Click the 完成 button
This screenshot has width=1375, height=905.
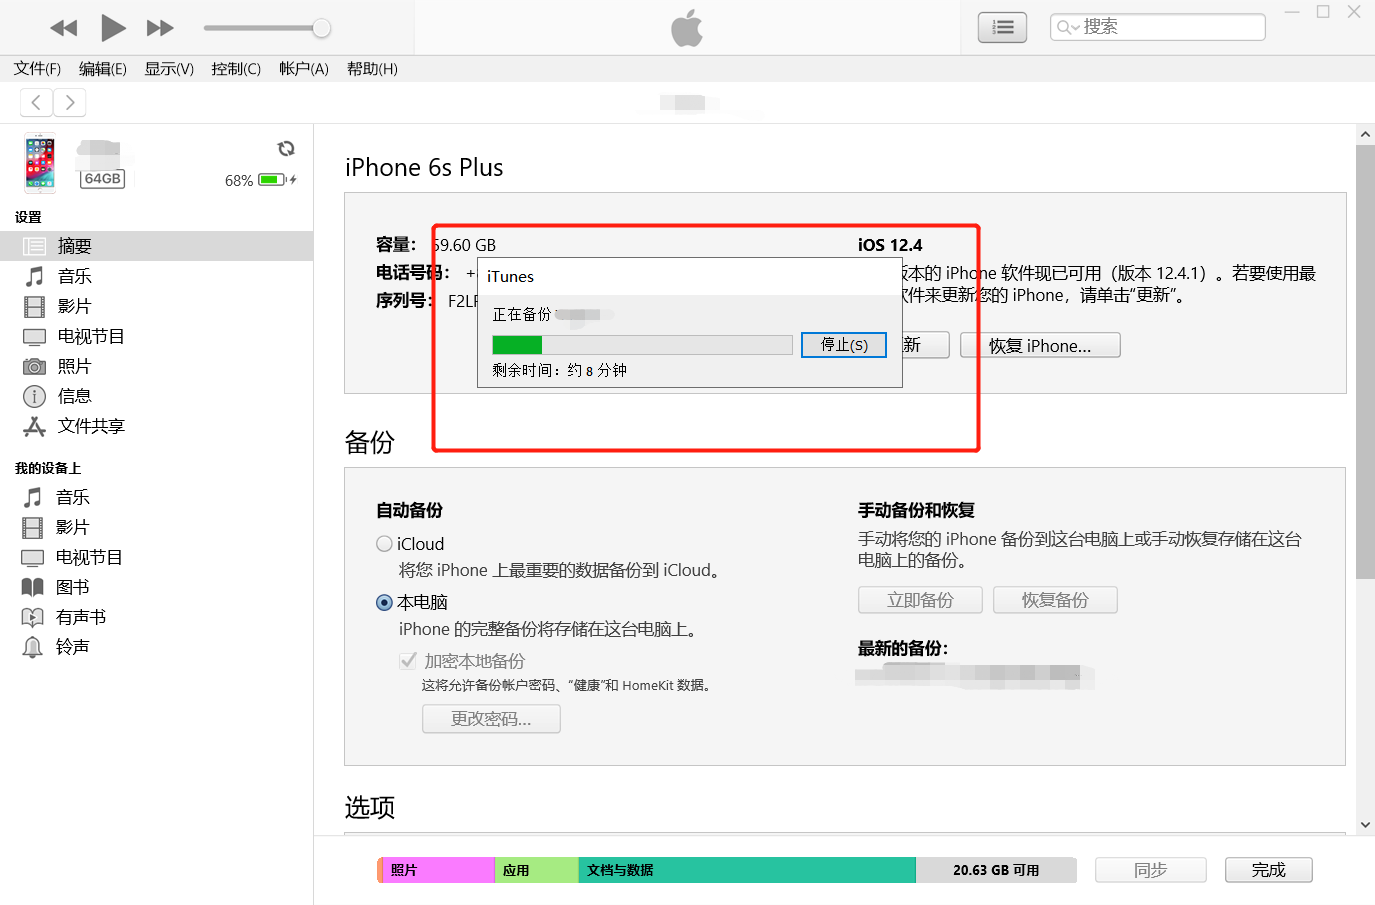tap(1269, 870)
